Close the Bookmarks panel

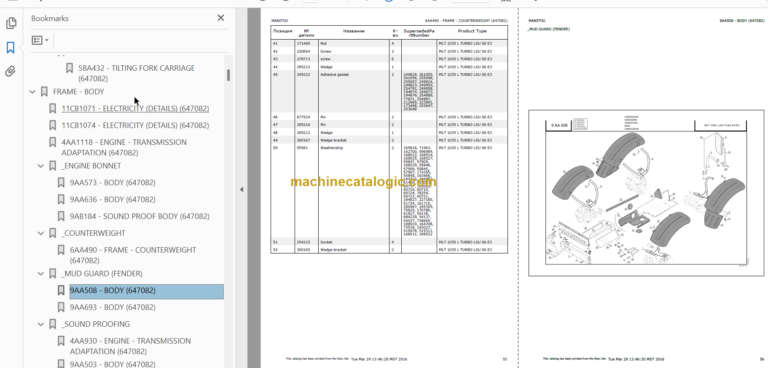point(221,18)
